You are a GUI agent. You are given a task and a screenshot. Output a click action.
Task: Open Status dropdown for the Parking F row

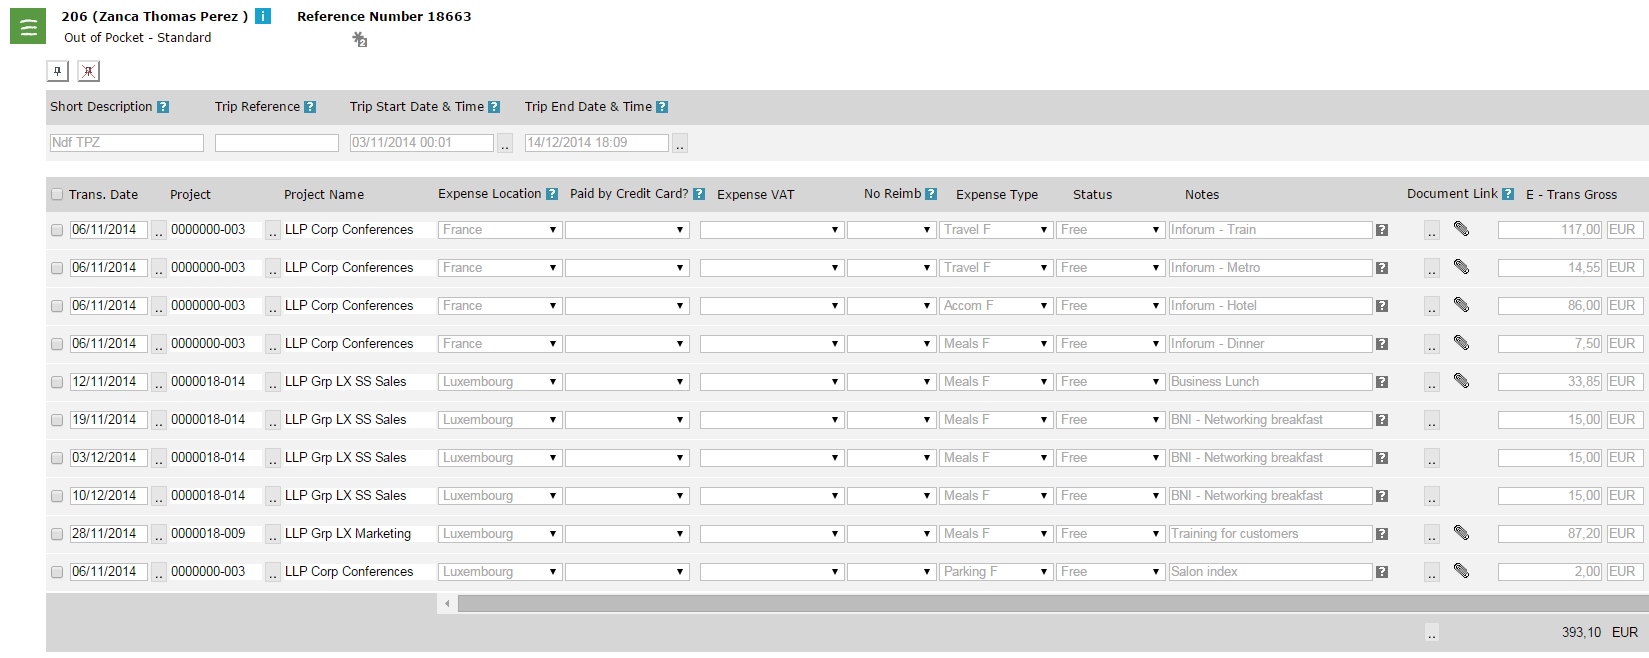[x=1109, y=572]
